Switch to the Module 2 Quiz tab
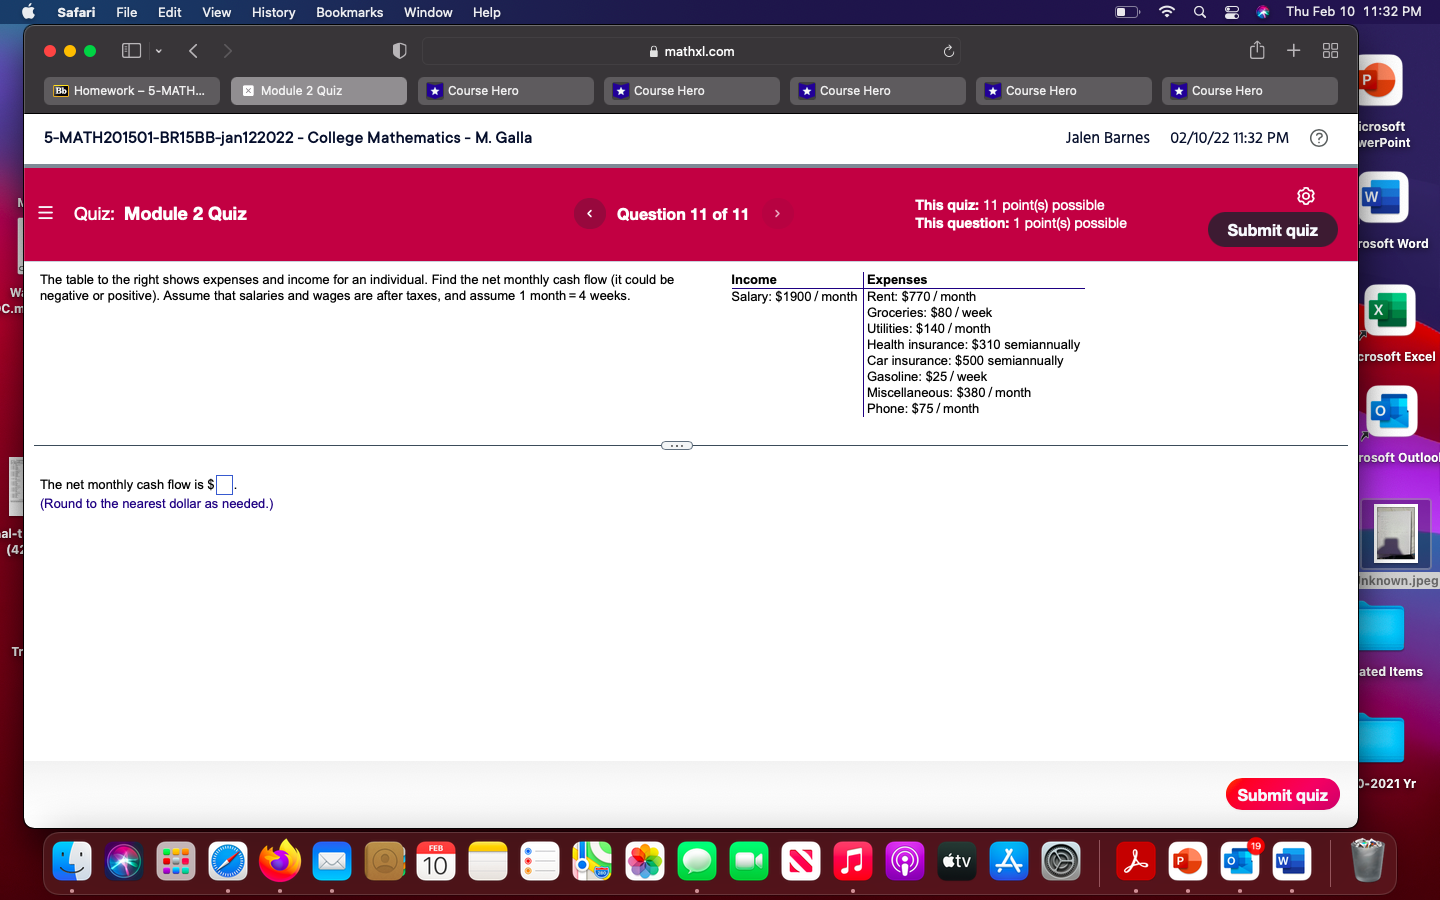Viewport: 1440px width, 900px height. pos(318,91)
